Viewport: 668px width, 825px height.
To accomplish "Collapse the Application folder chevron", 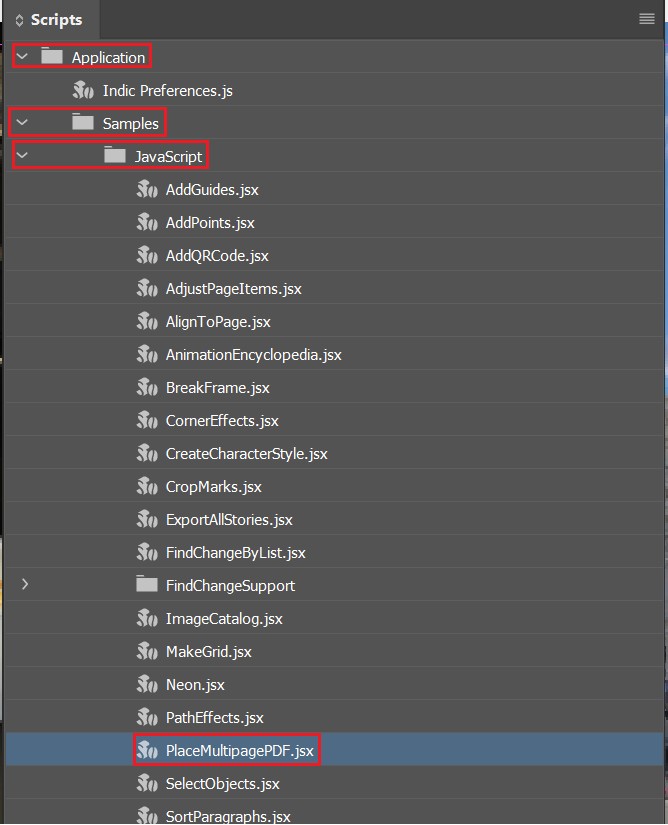I will (x=22, y=56).
